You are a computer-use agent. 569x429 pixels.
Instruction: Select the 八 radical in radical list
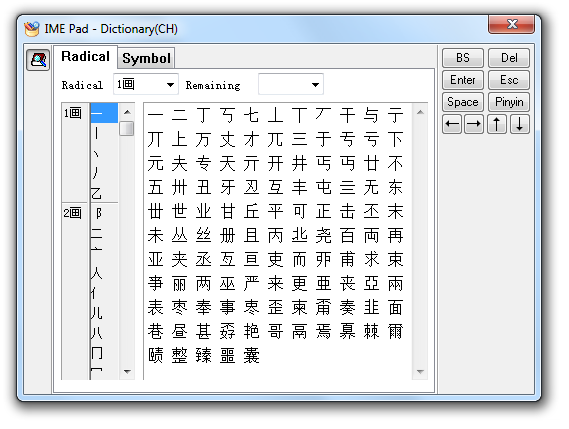tap(97, 332)
